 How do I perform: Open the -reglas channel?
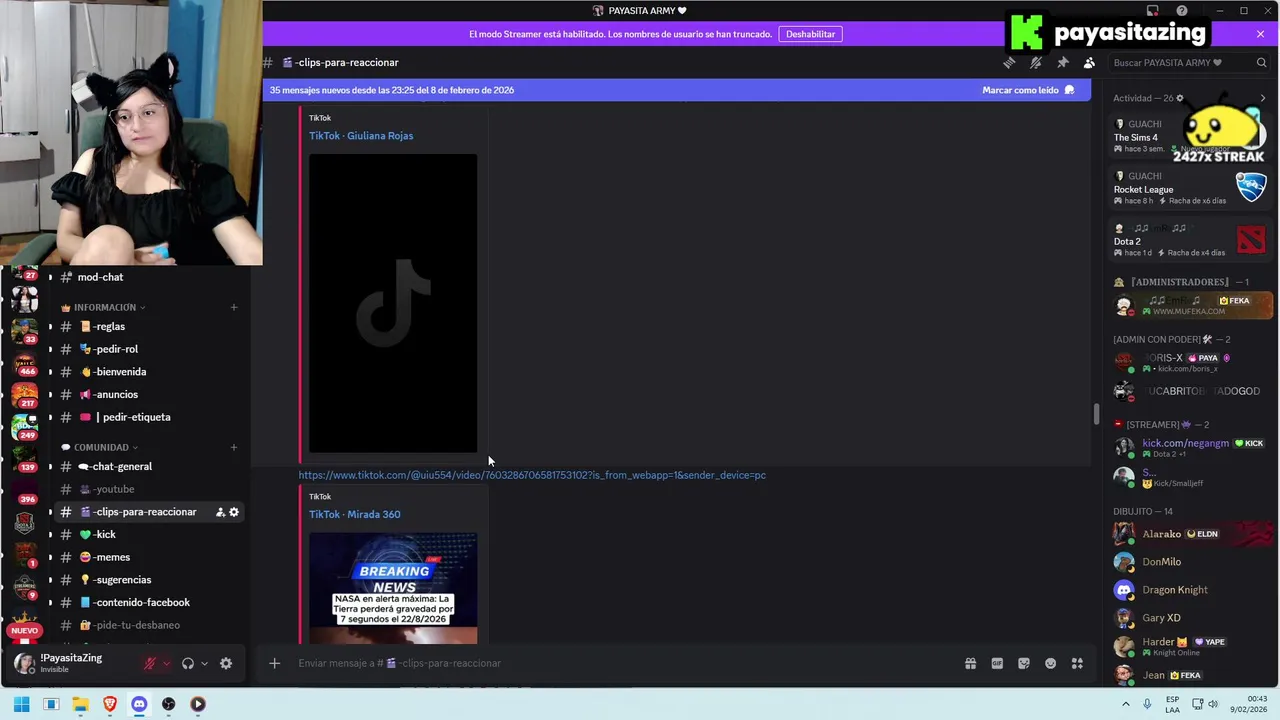click(x=146, y=327)
